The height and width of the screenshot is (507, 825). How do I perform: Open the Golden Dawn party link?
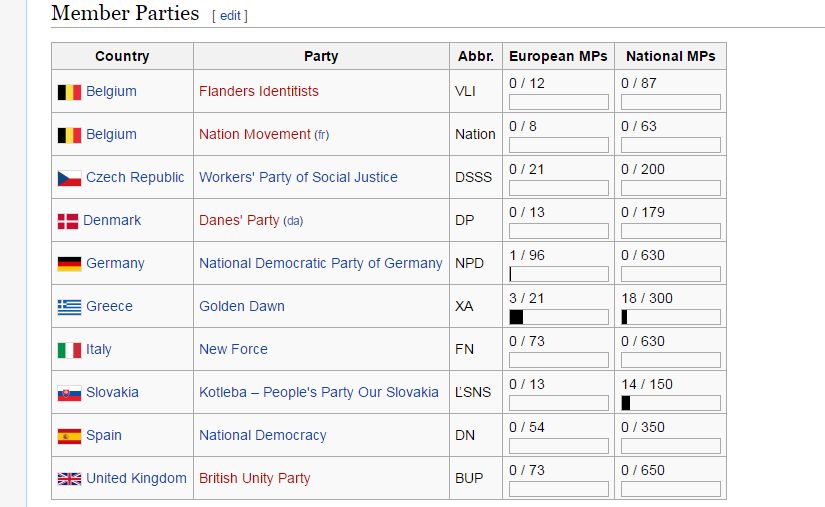tap(241, 306)
